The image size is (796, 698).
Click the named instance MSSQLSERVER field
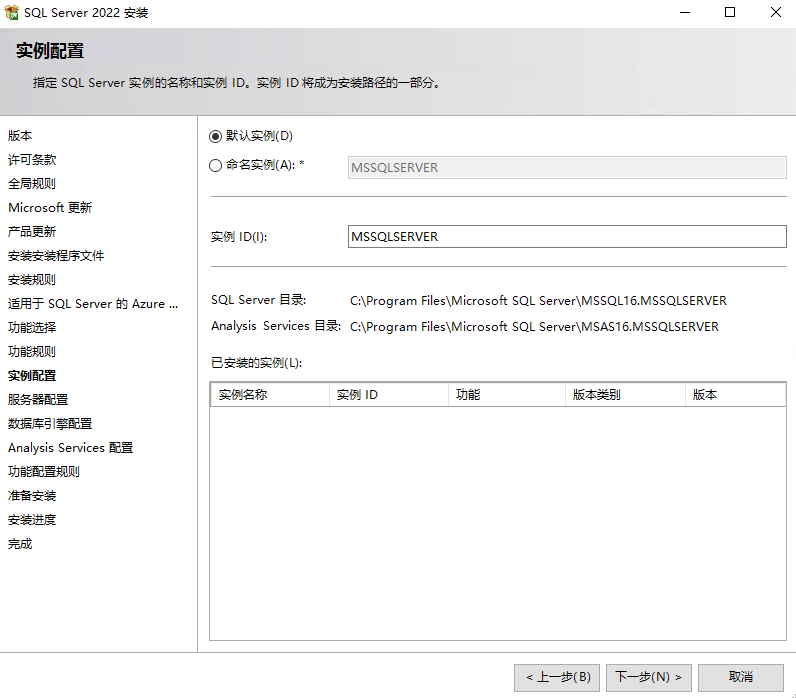click(567, 168)
